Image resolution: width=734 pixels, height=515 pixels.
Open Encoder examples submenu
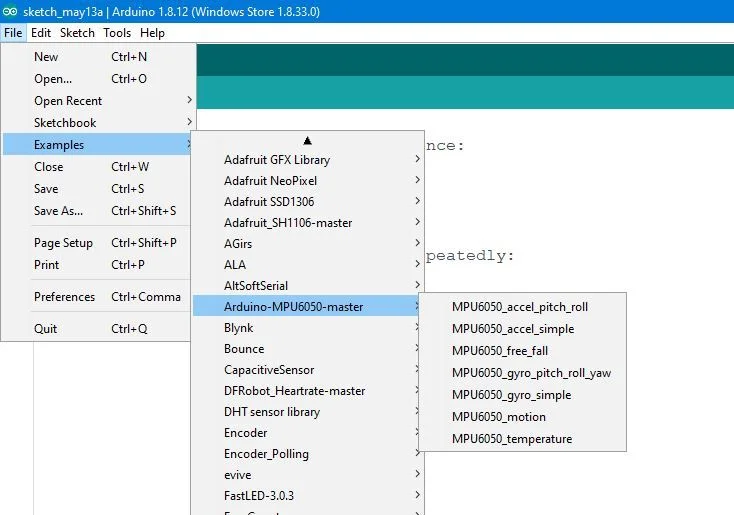point(307,433)
